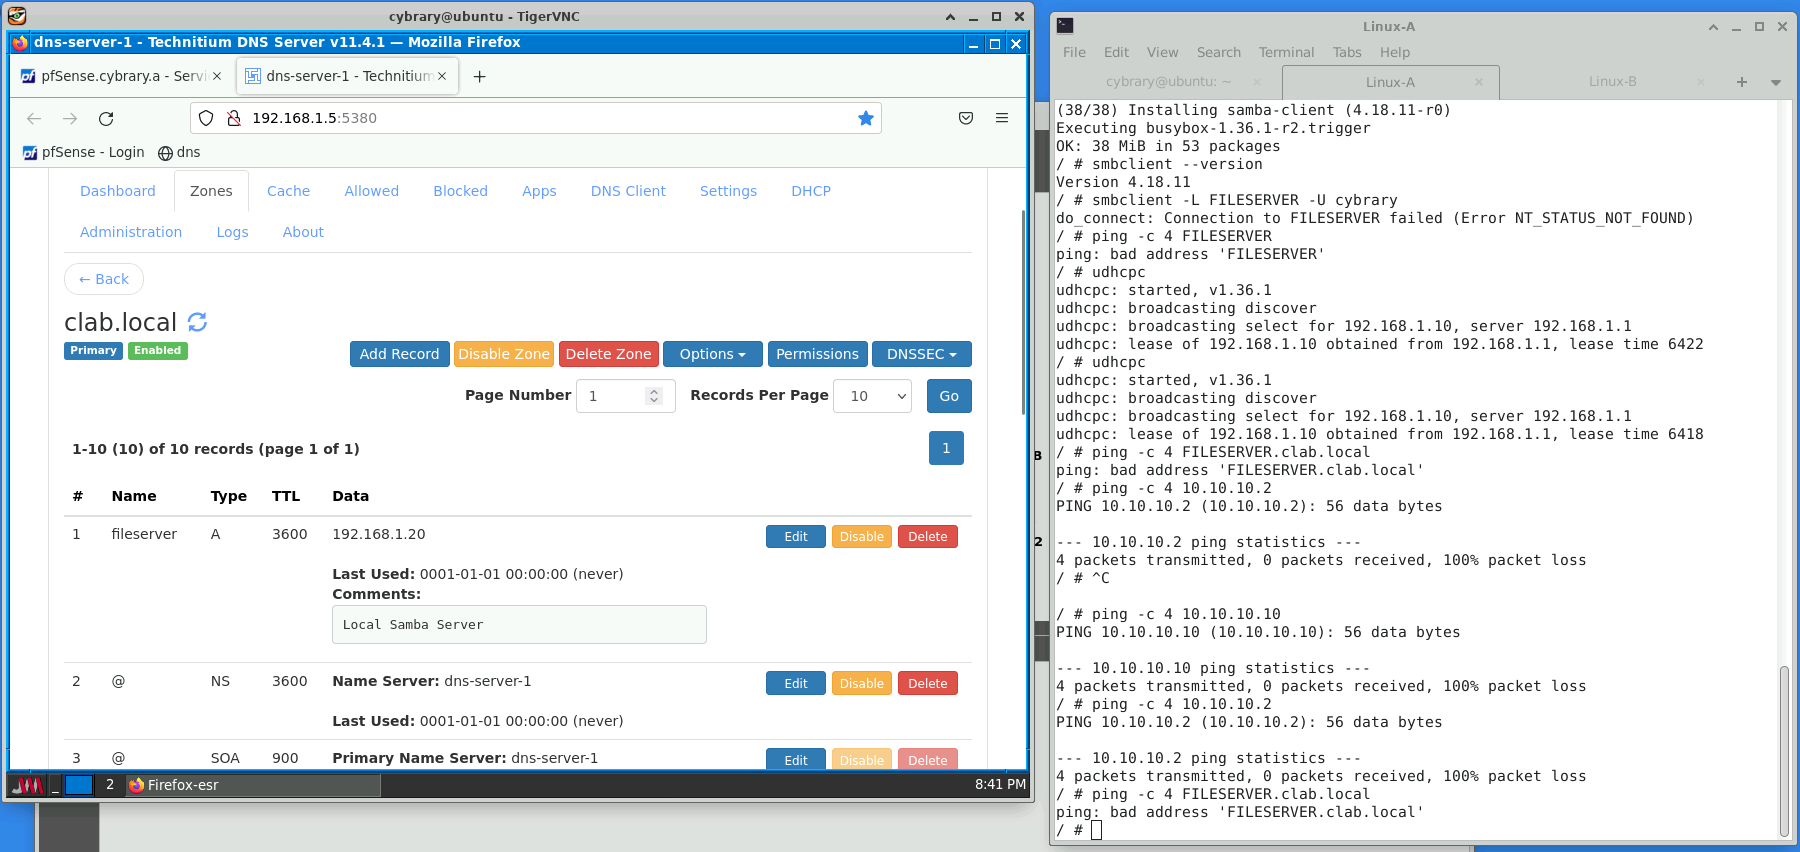Open the terminal Edit menu

1116,52
